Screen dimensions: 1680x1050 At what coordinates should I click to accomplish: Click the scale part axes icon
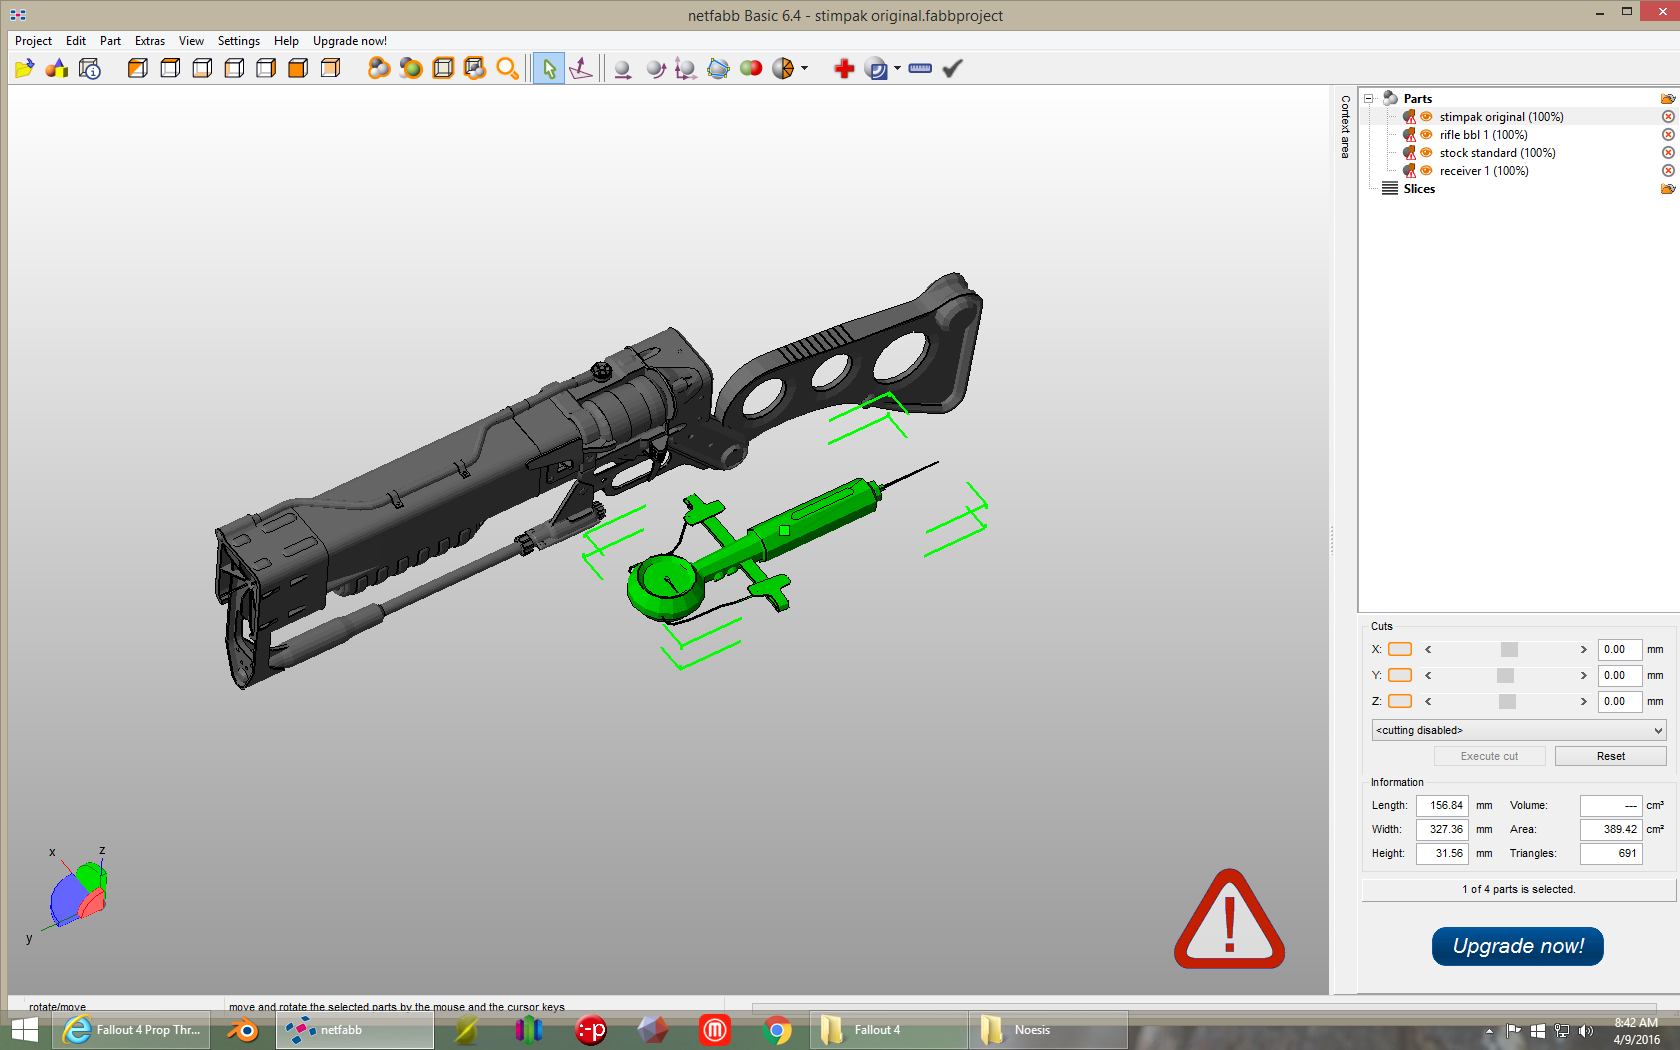pos(686,68)
